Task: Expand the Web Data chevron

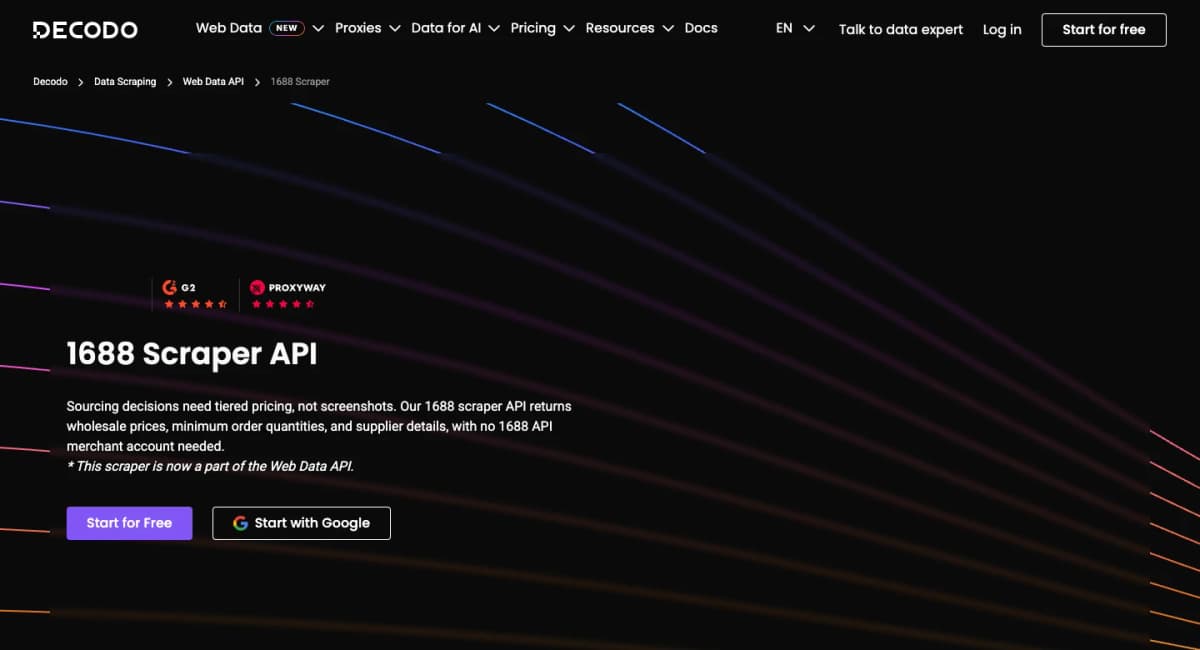Action: pos(318,29)
